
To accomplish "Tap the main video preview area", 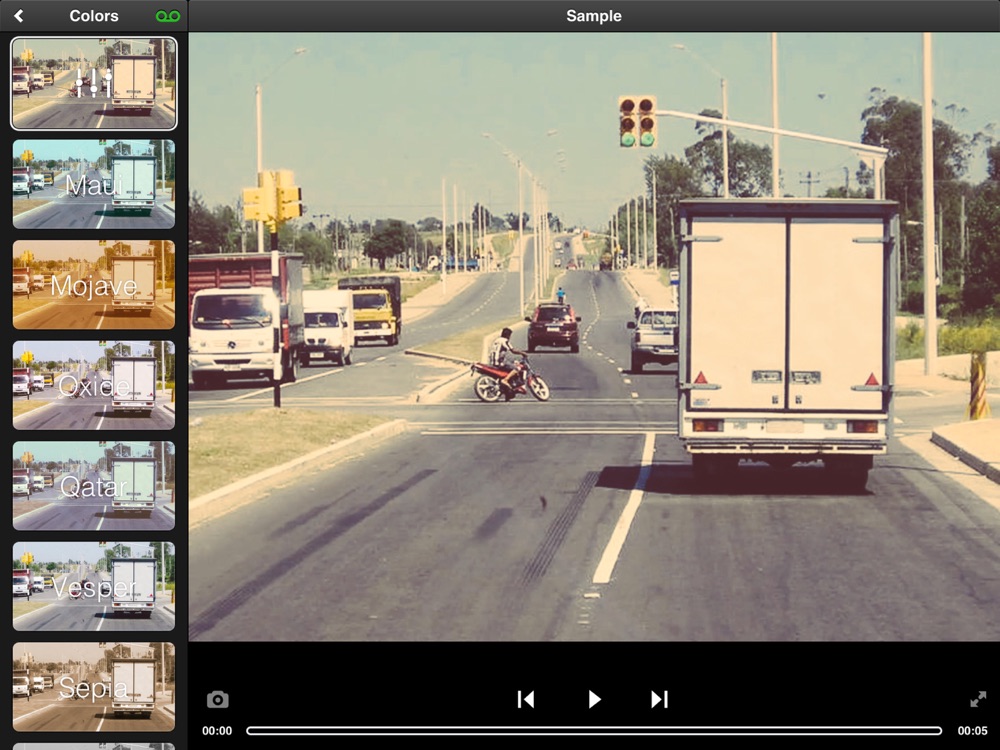I will [x=594, y=336].
